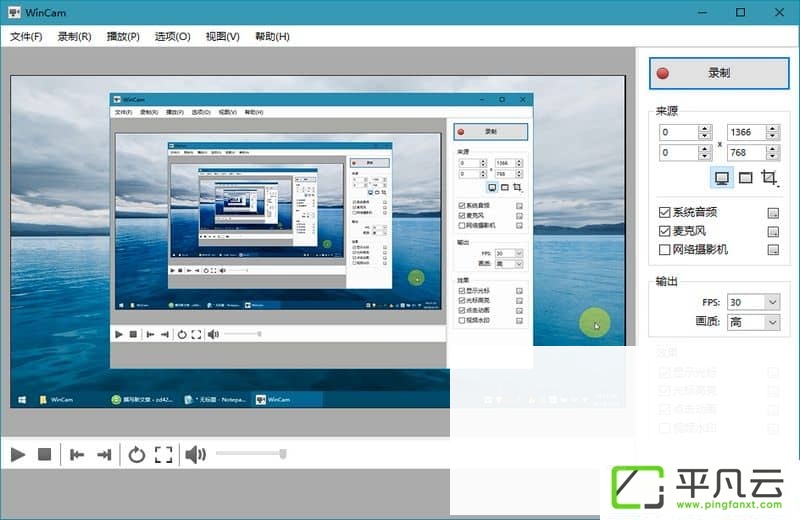The width and height of the screenshot is (800, 520).
Task: Open the 选项(O) menu
Action: [x=172, y=37]
